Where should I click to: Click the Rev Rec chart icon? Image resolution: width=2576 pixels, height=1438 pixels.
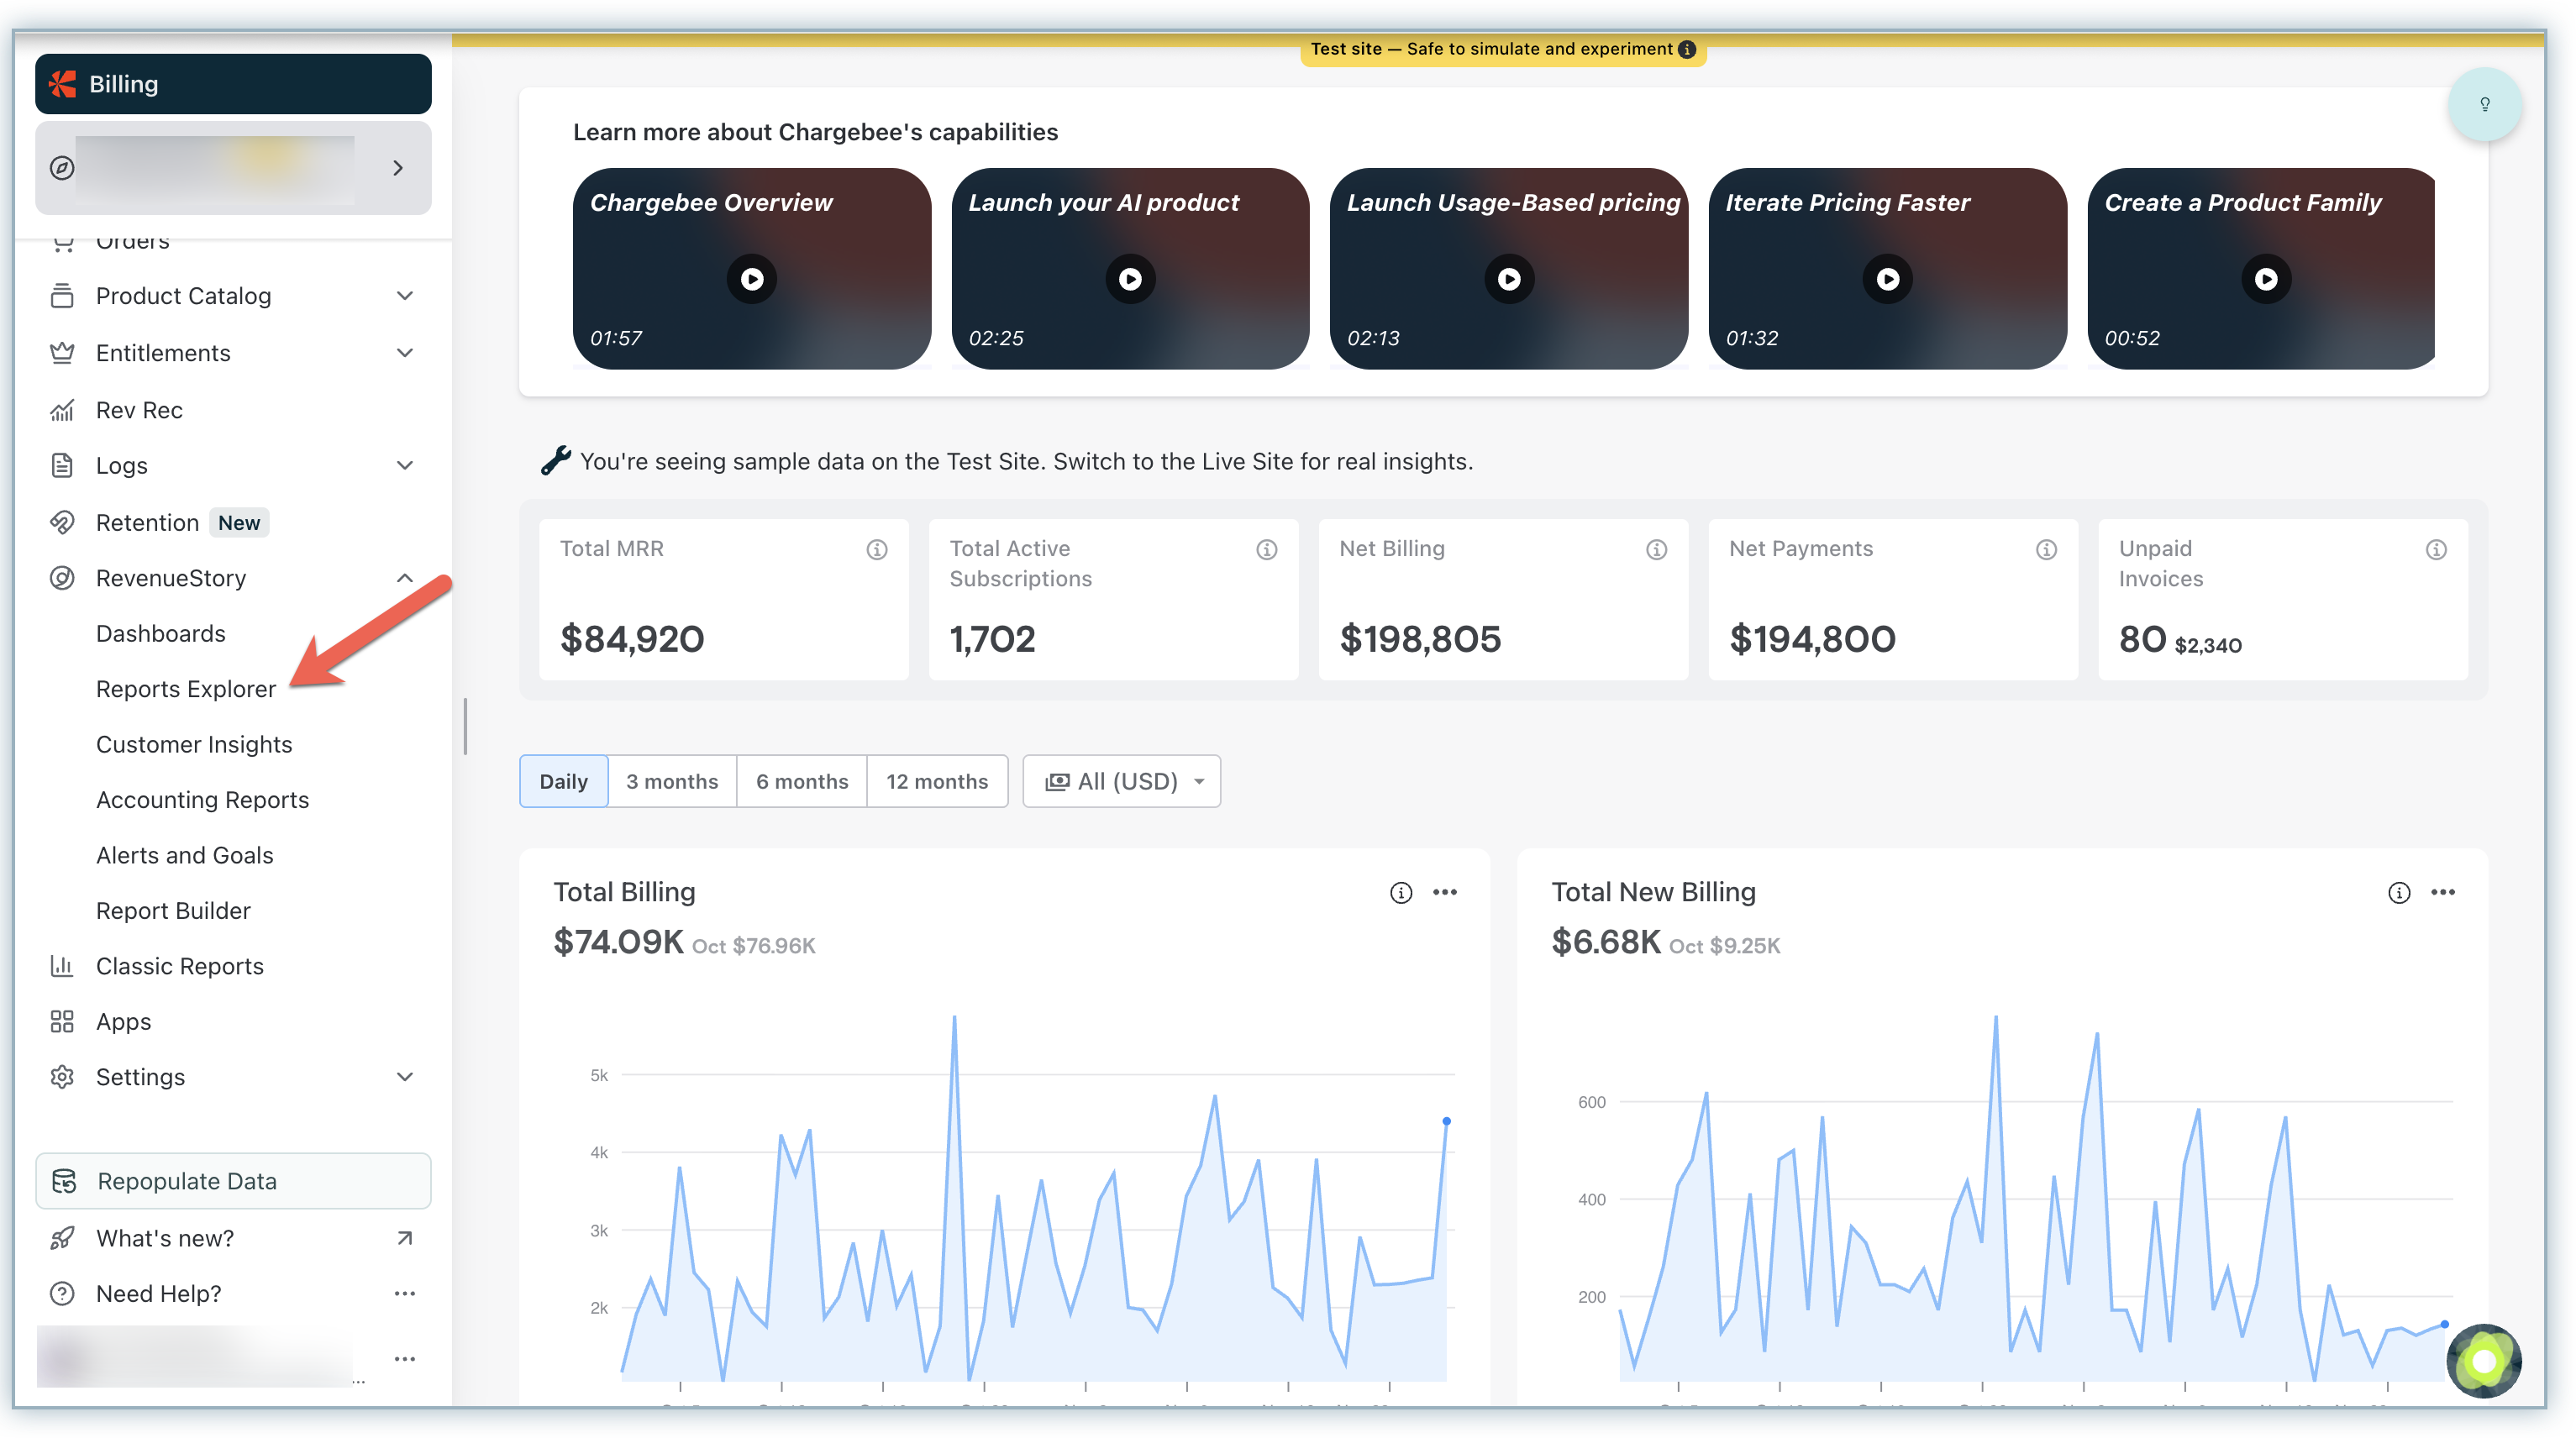[62, 410]
